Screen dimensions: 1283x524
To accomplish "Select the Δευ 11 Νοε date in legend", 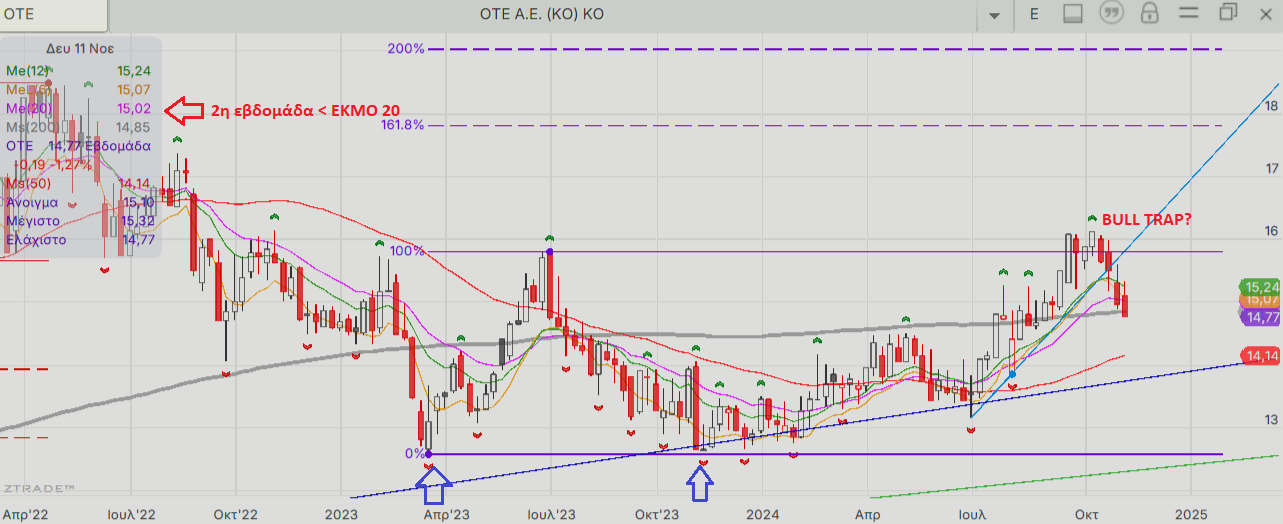I will coord(80,47).
